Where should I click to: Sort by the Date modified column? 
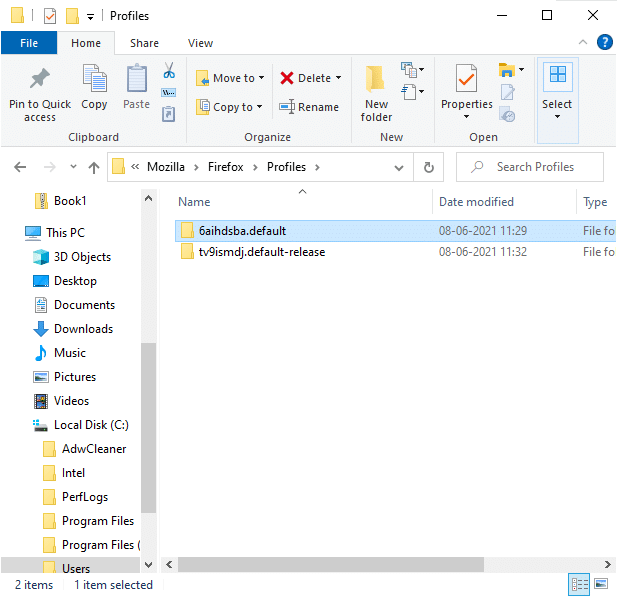[476, 202]
